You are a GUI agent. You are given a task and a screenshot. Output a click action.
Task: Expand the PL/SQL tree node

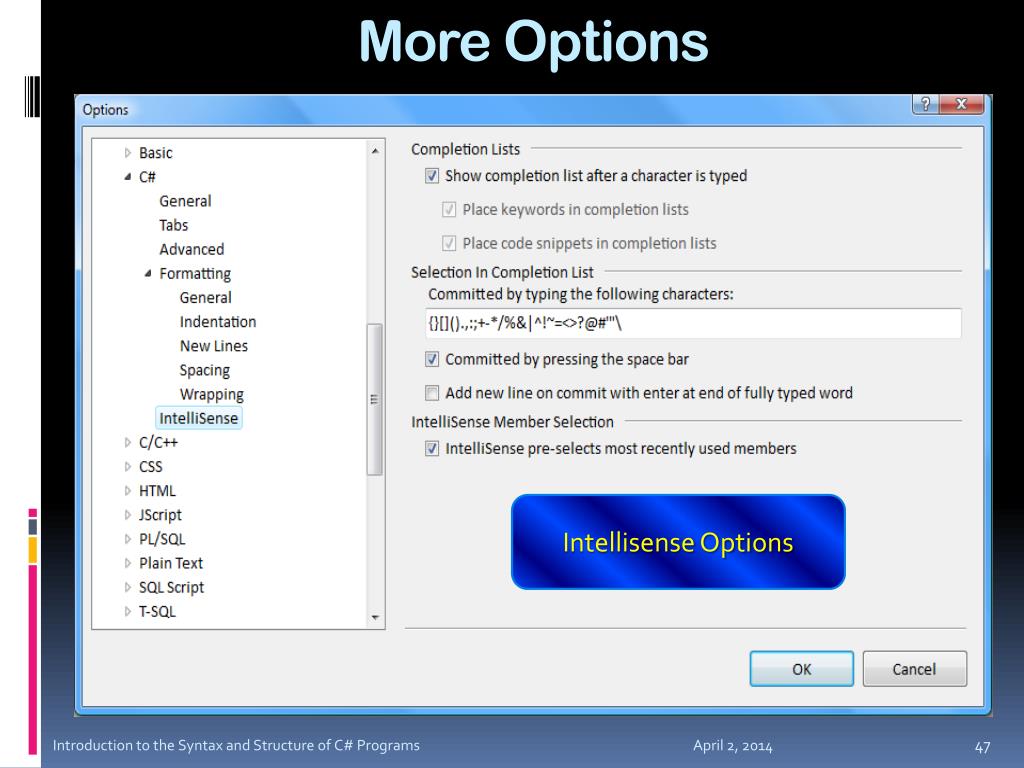[127, 539]
